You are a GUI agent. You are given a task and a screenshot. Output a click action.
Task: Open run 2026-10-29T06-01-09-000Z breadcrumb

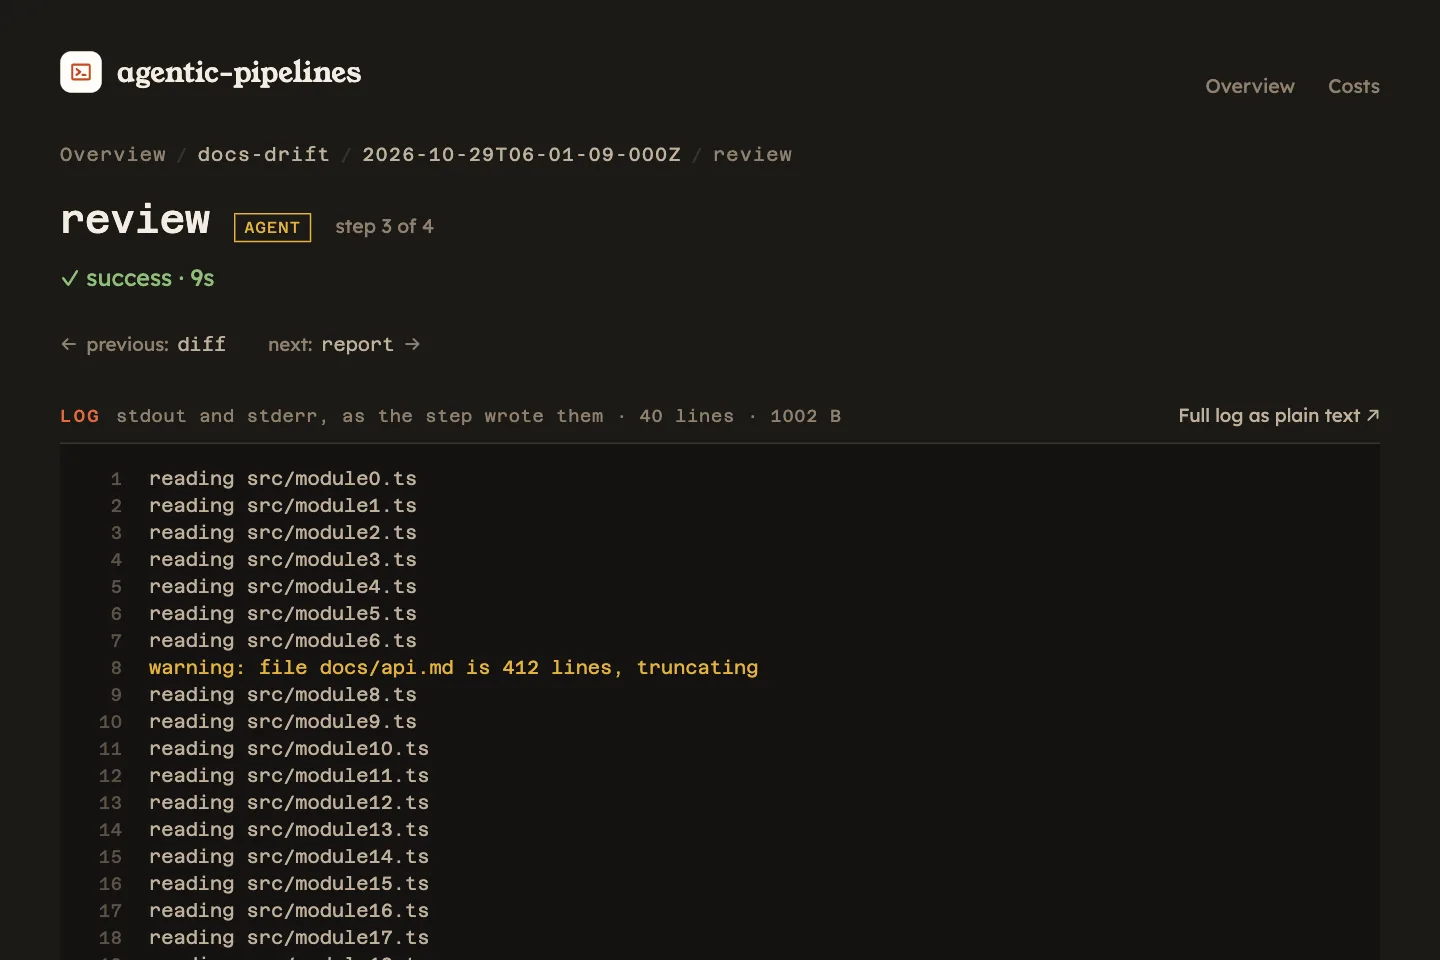tap(521, 154)
